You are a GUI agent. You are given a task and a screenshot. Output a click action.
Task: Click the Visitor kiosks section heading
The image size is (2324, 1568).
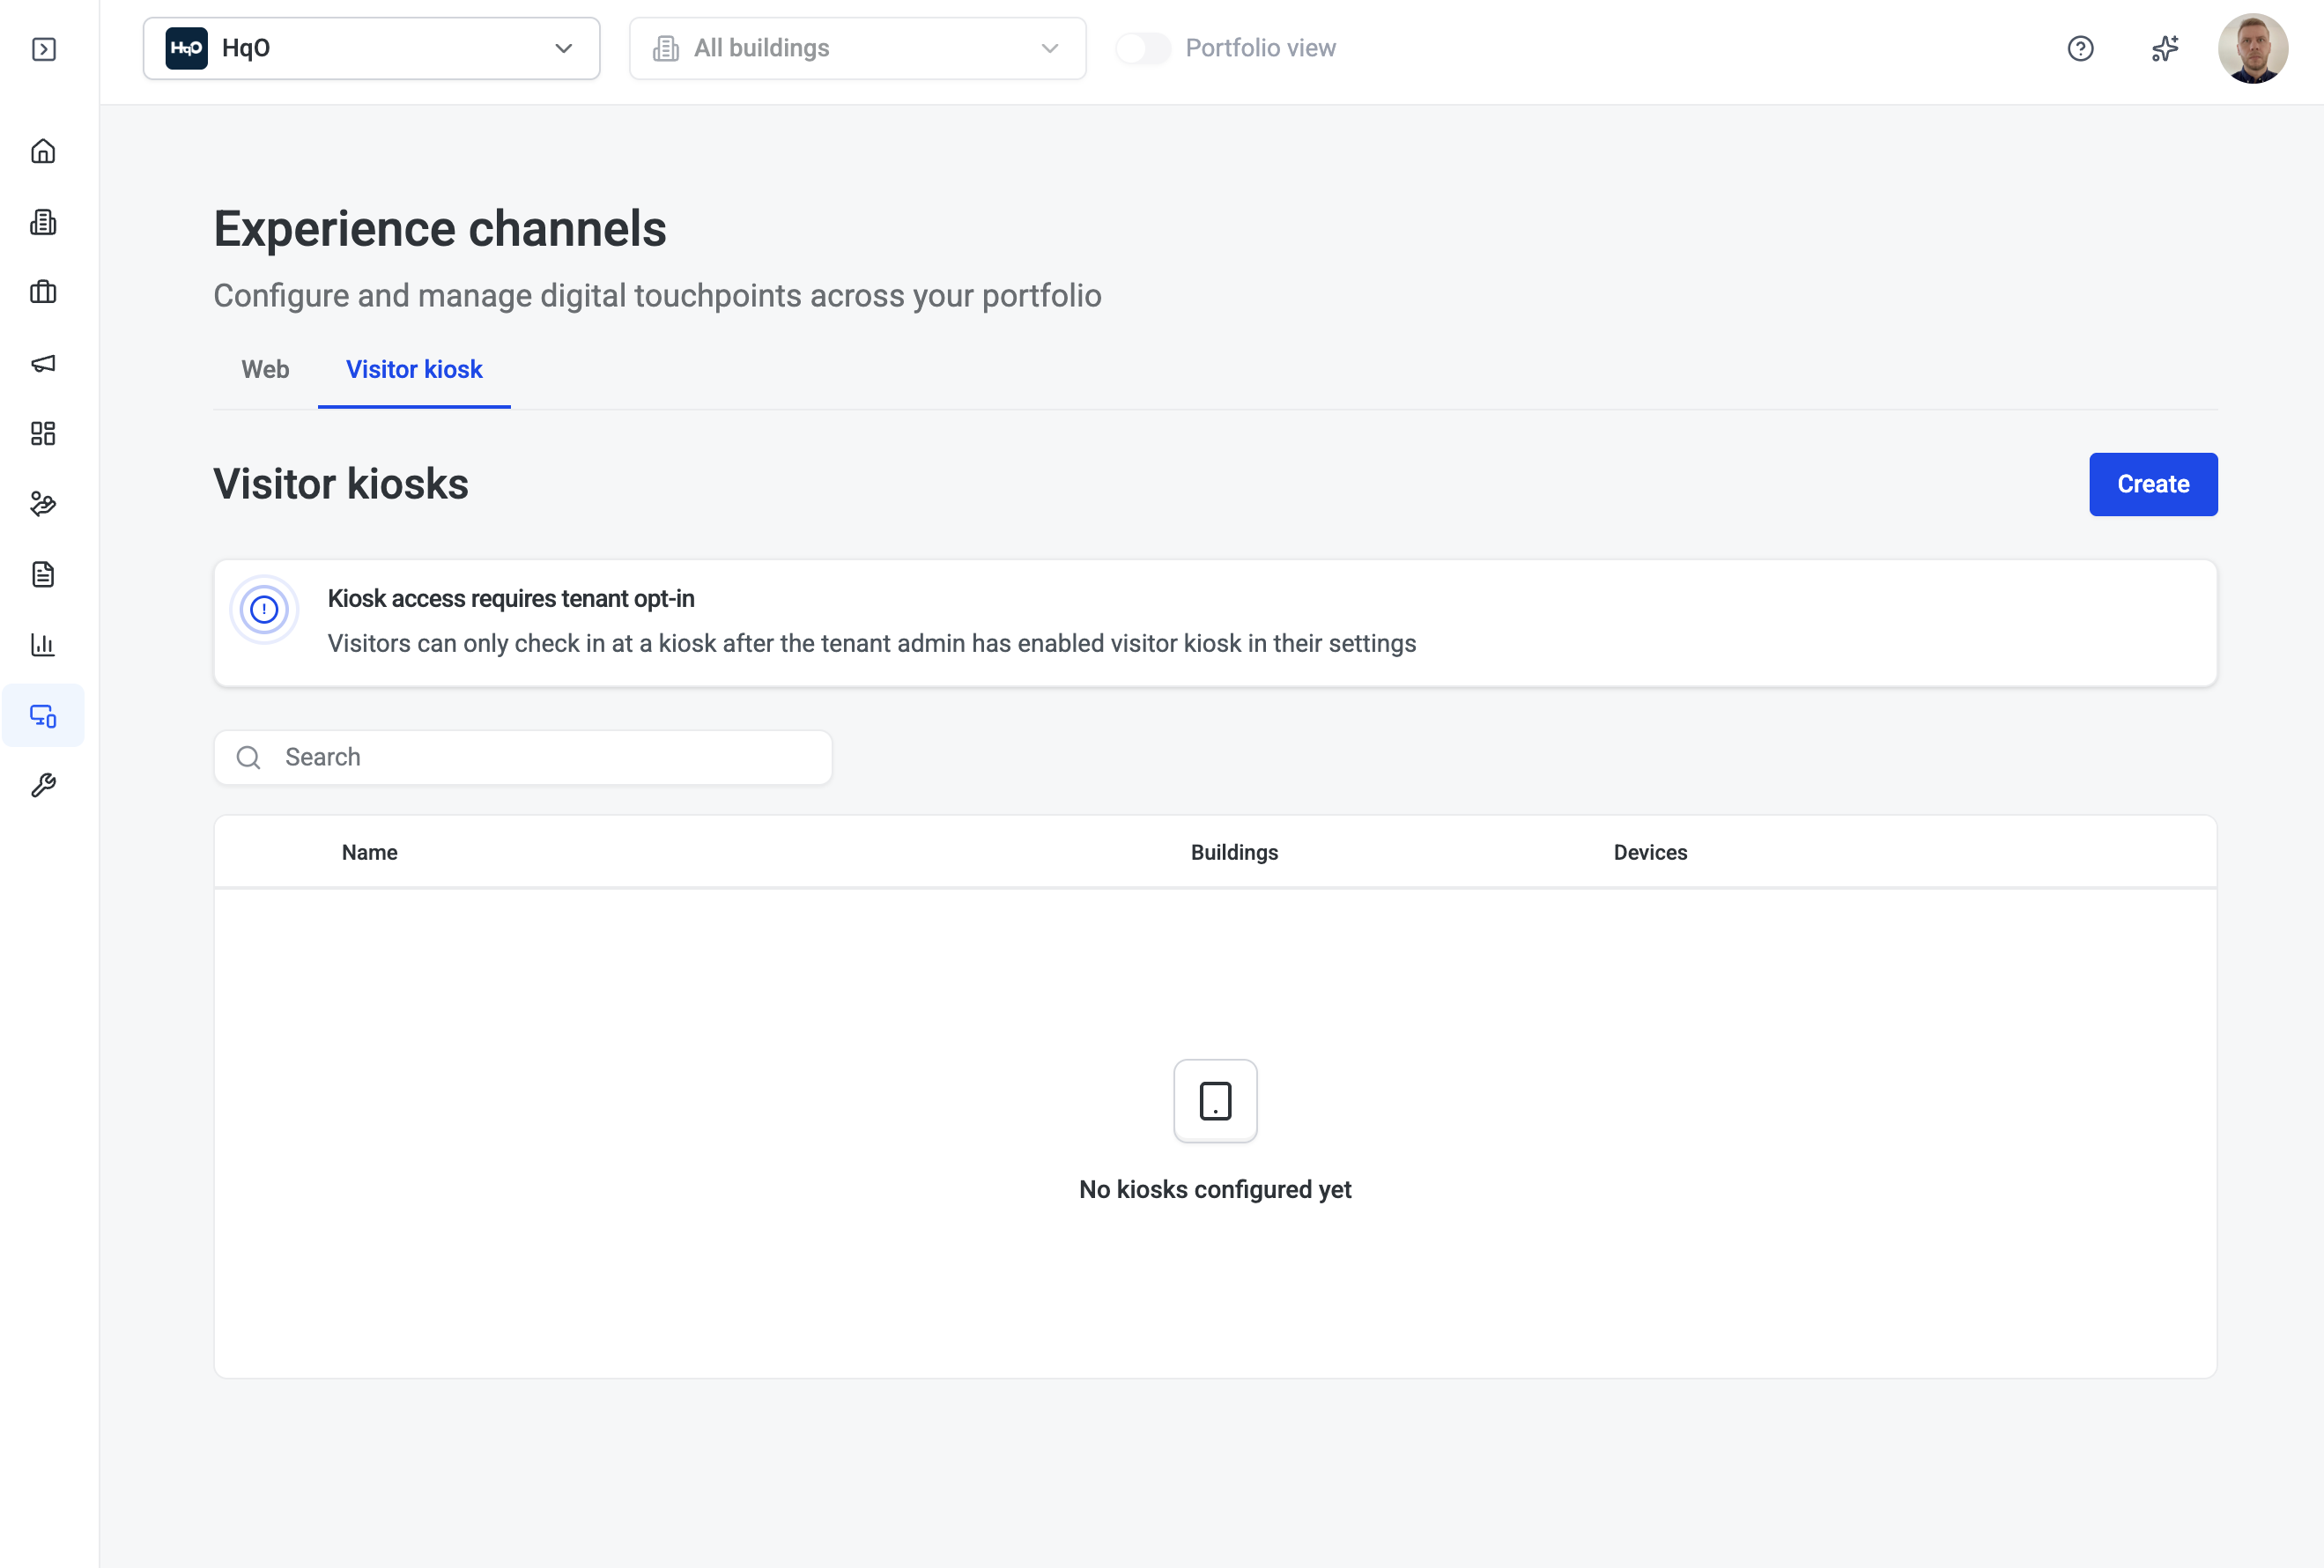tap(341, 484)
